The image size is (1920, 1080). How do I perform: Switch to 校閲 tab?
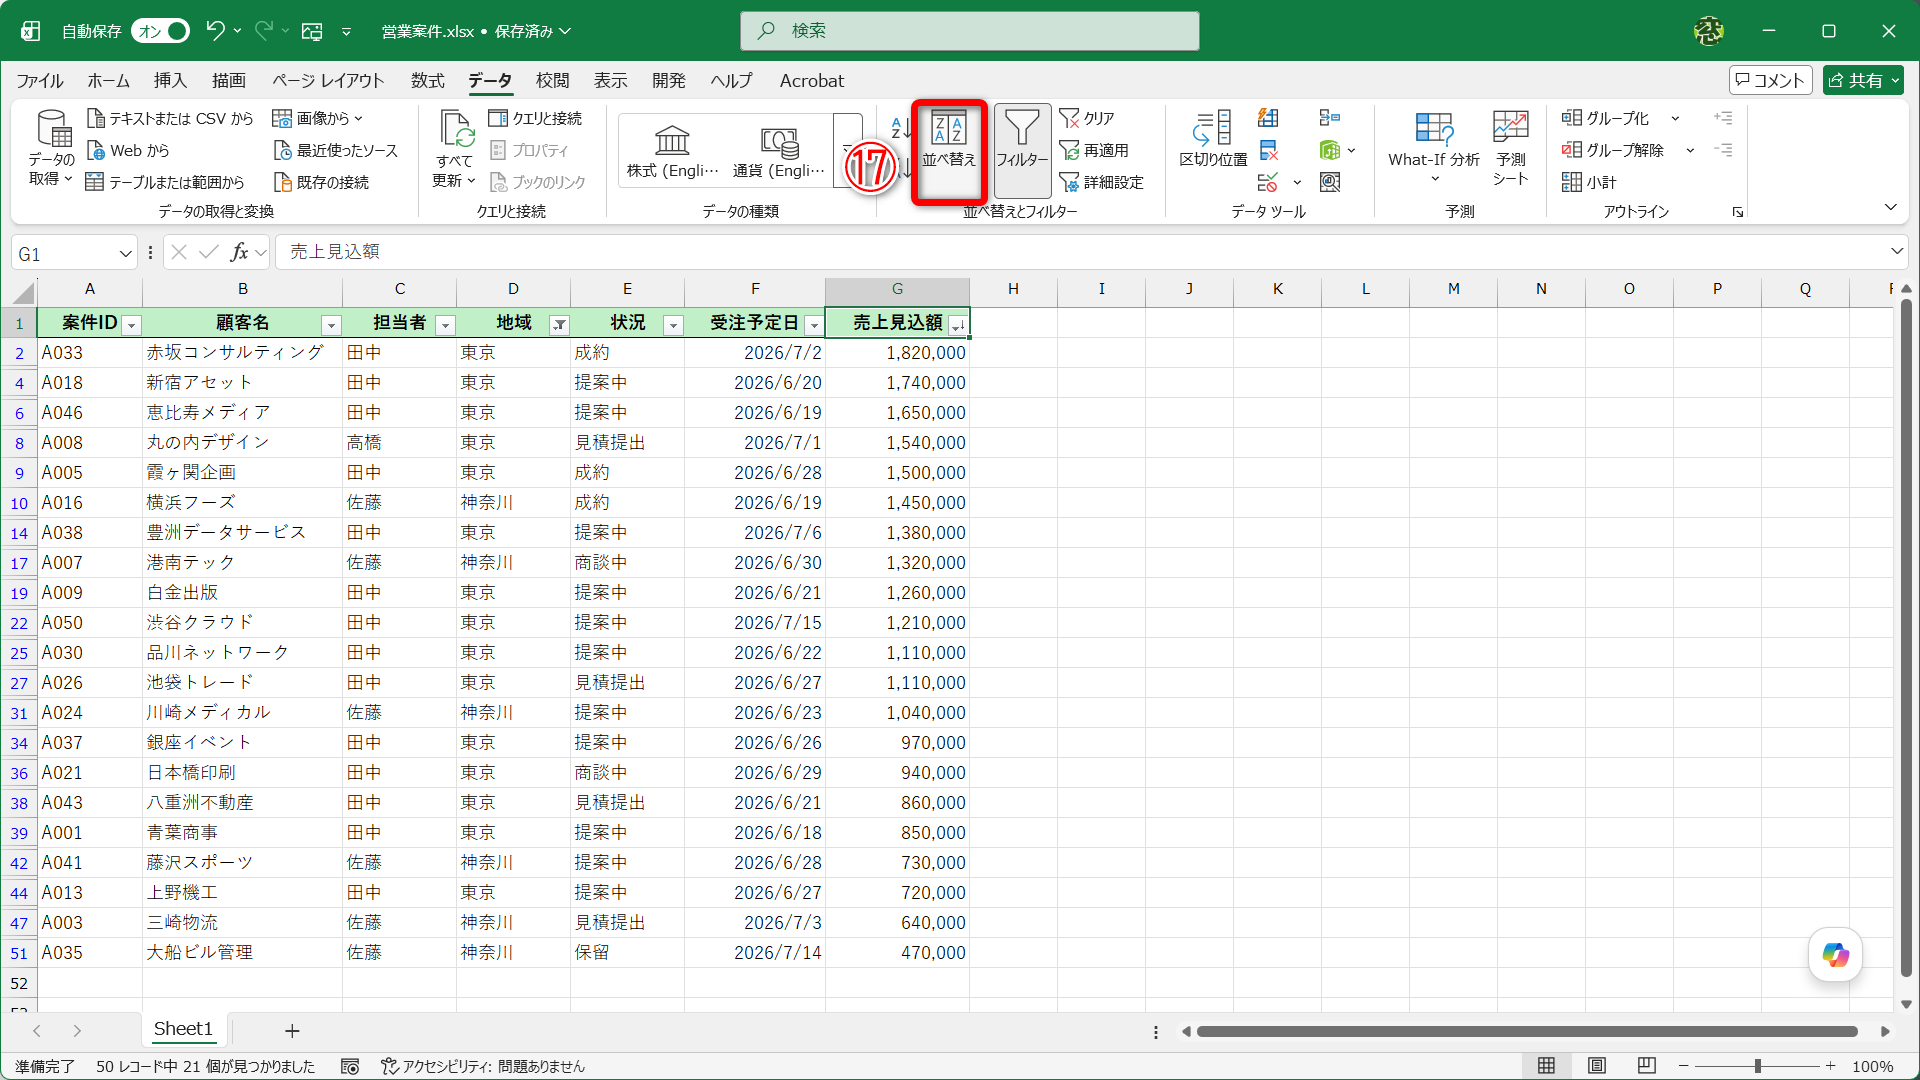552,81
